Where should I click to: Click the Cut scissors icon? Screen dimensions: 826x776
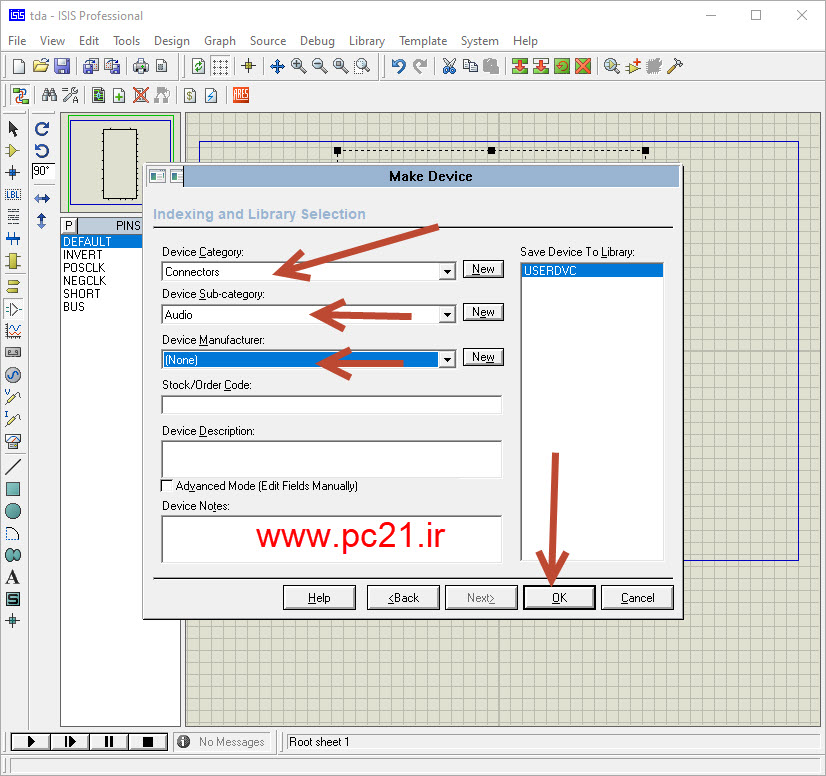click(x=449, y=66)
